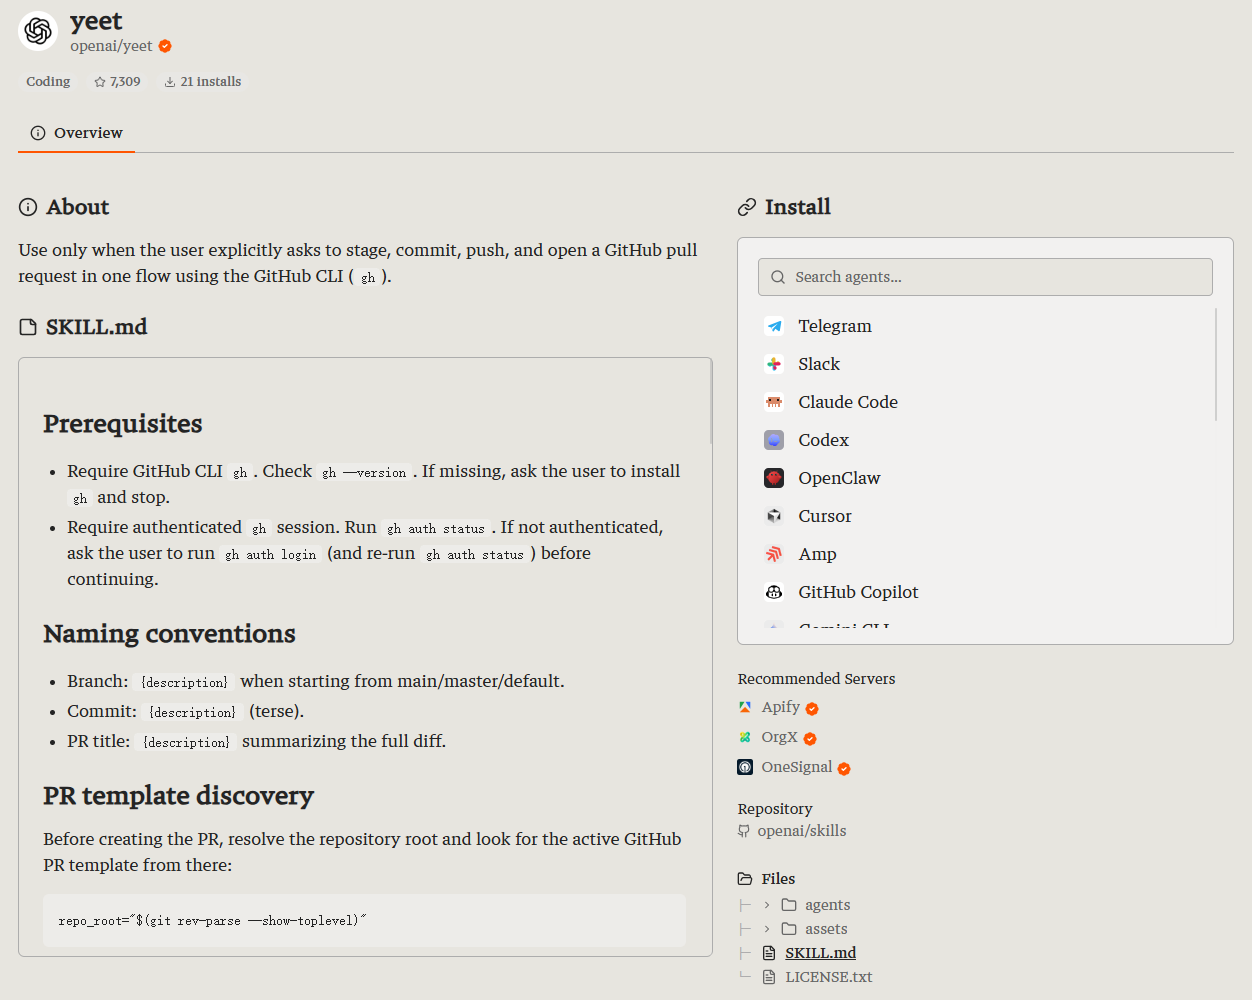Click the repo_root code block
Screen dimensions: 1252x1000
(x=364, y=920)
